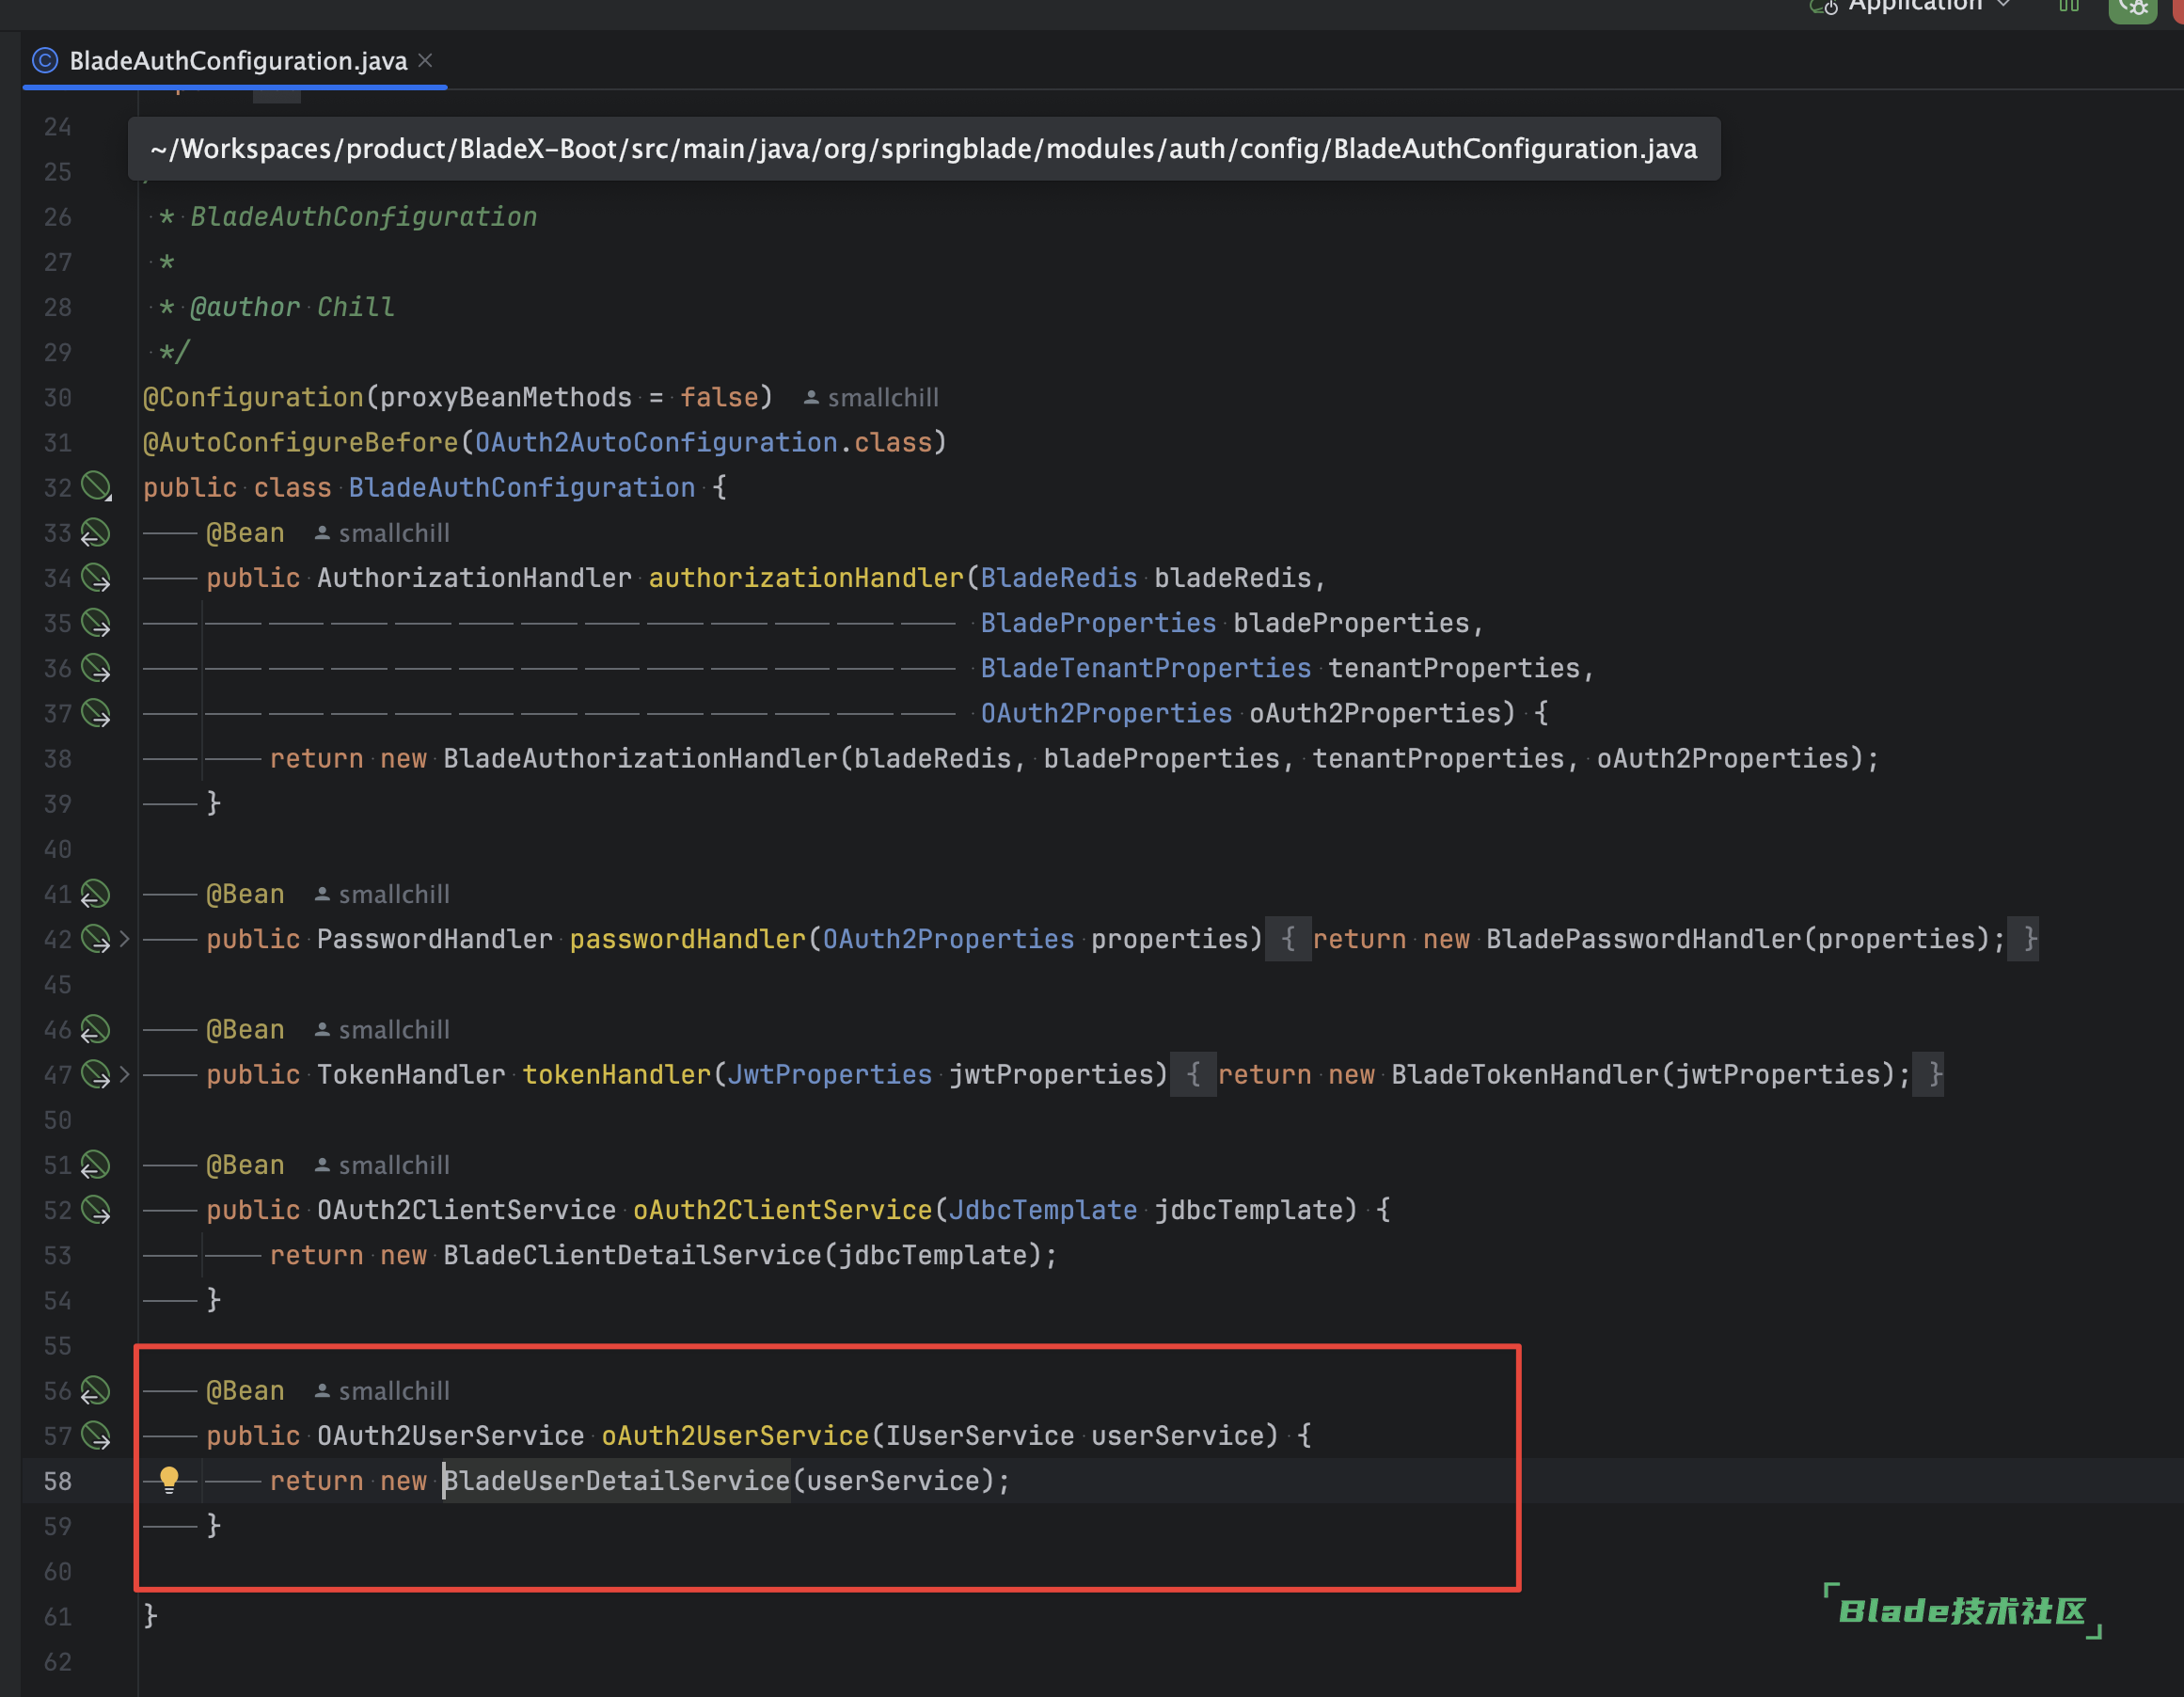
Task: Expand the folded passwordHandler method via chevron
Action: tap(125, 939)
